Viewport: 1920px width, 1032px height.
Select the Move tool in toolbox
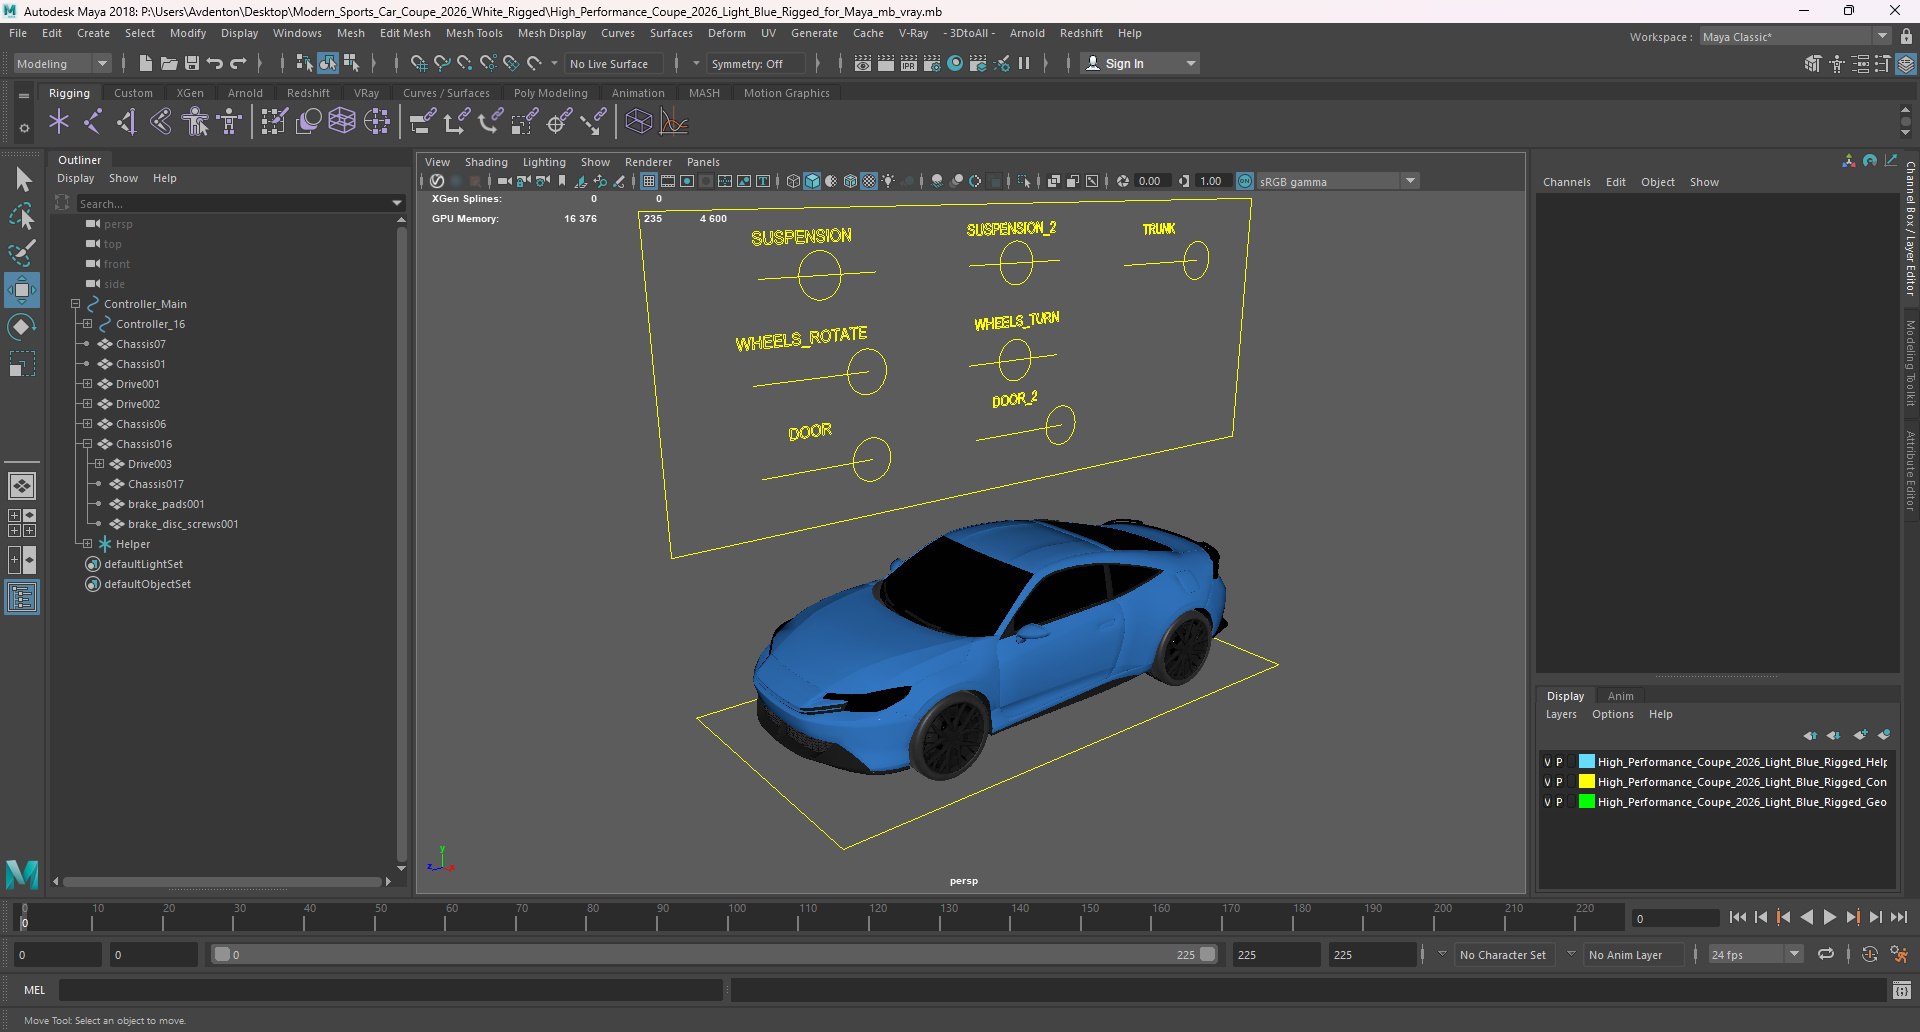[x=22, y=290]
